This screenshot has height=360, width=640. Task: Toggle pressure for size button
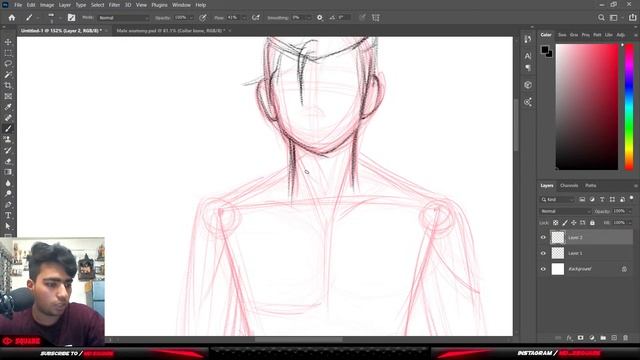[362, 18]
